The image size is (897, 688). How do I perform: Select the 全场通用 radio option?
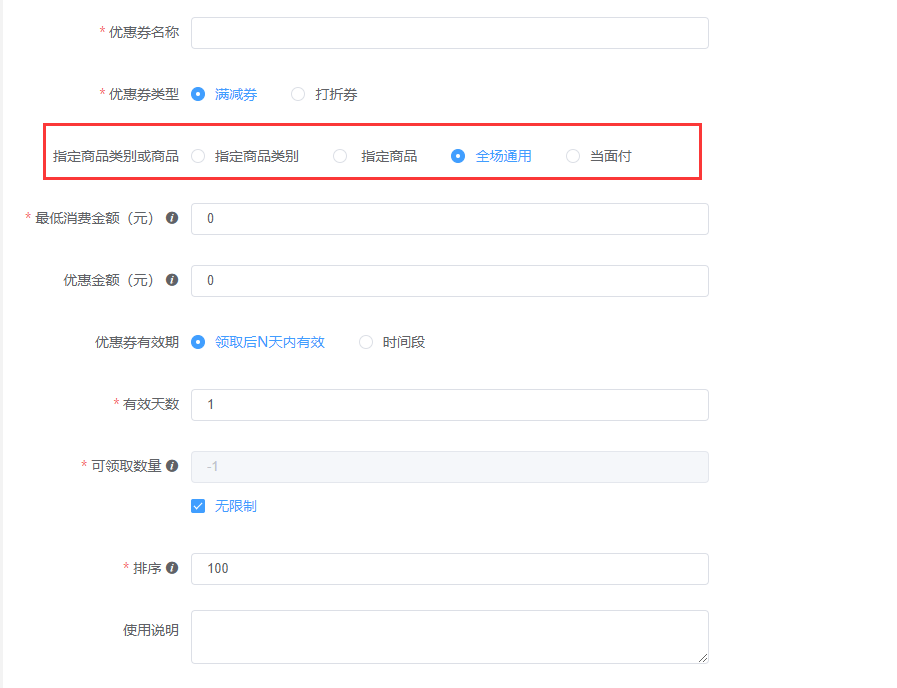pos(458,156)
